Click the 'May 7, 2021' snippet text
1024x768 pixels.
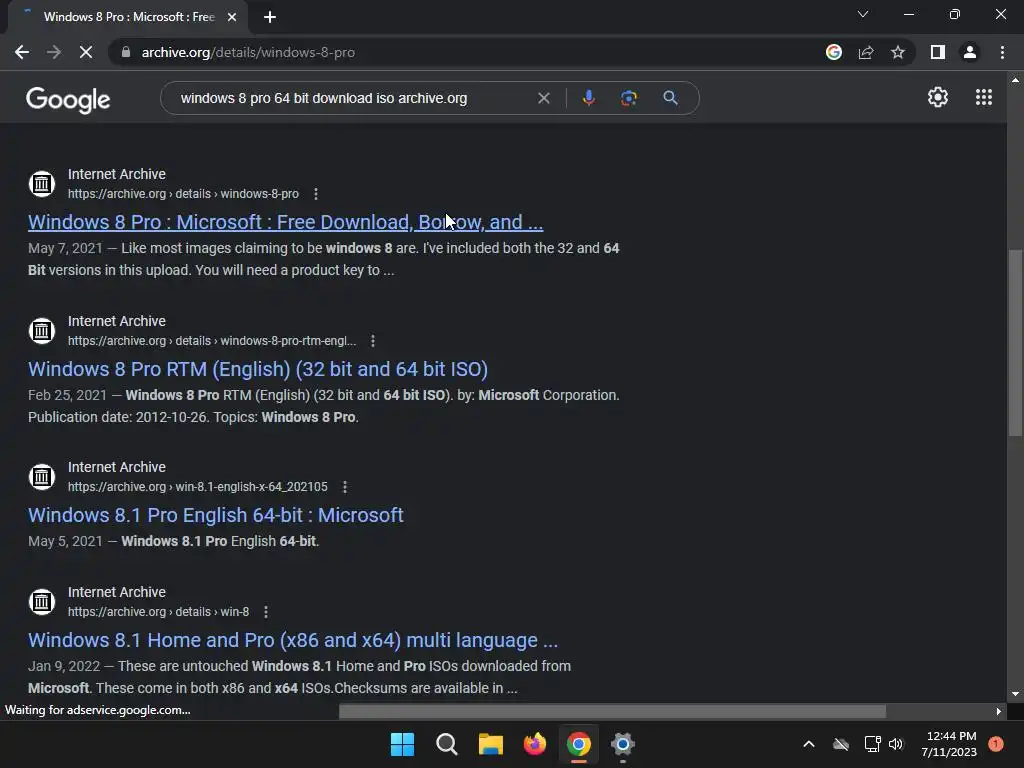coord(65,248)
